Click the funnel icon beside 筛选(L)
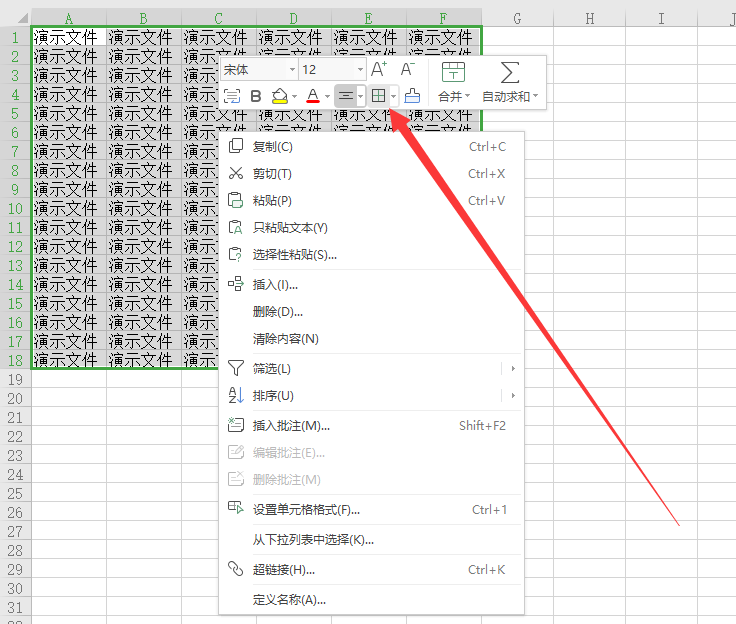Image resolution: width=736 pixels, height=624 pixels. coord(236,368)
